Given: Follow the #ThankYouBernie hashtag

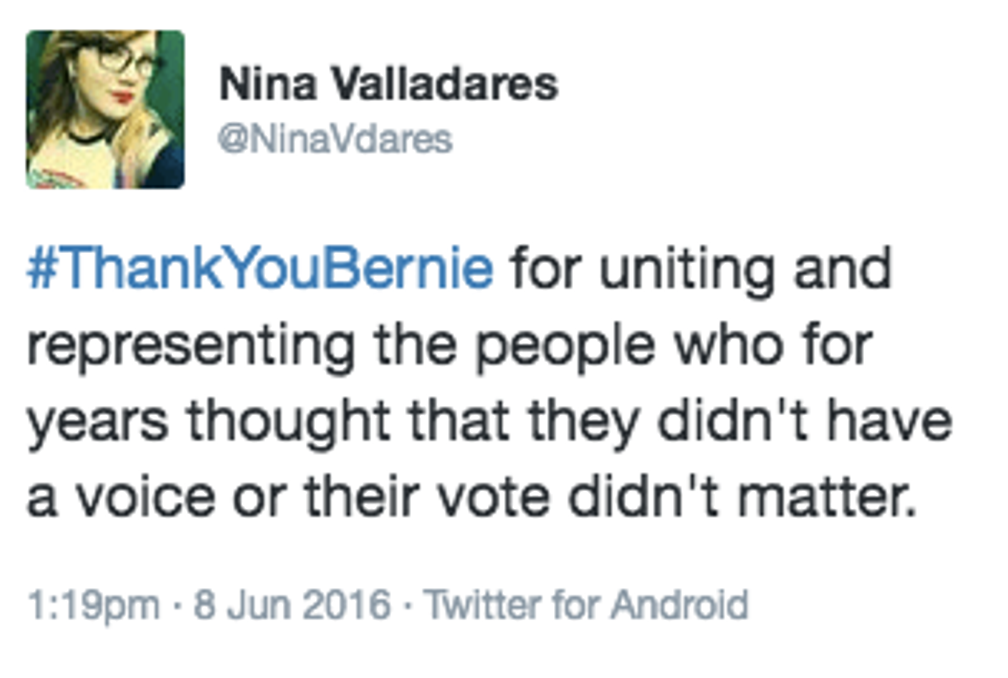Looking at the screenshot, I should [260, 267].
